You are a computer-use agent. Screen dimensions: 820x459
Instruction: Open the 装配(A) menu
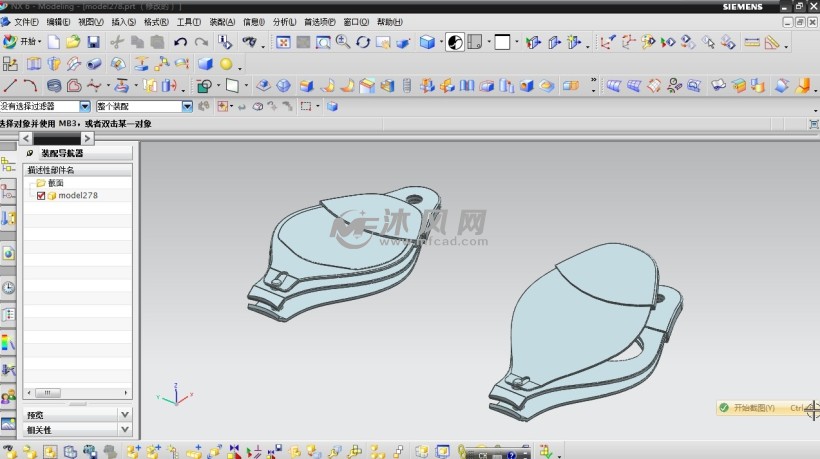coord(222,21)
